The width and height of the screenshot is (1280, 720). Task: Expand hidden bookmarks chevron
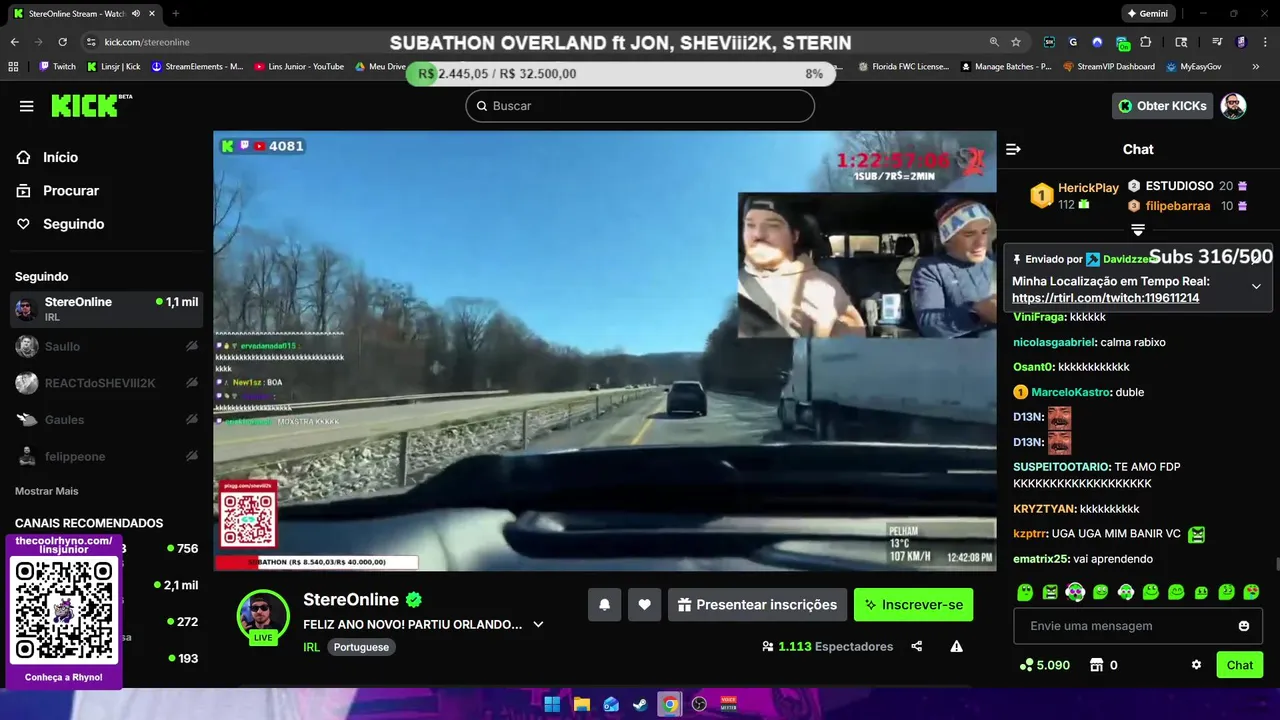pos(1257,67)
